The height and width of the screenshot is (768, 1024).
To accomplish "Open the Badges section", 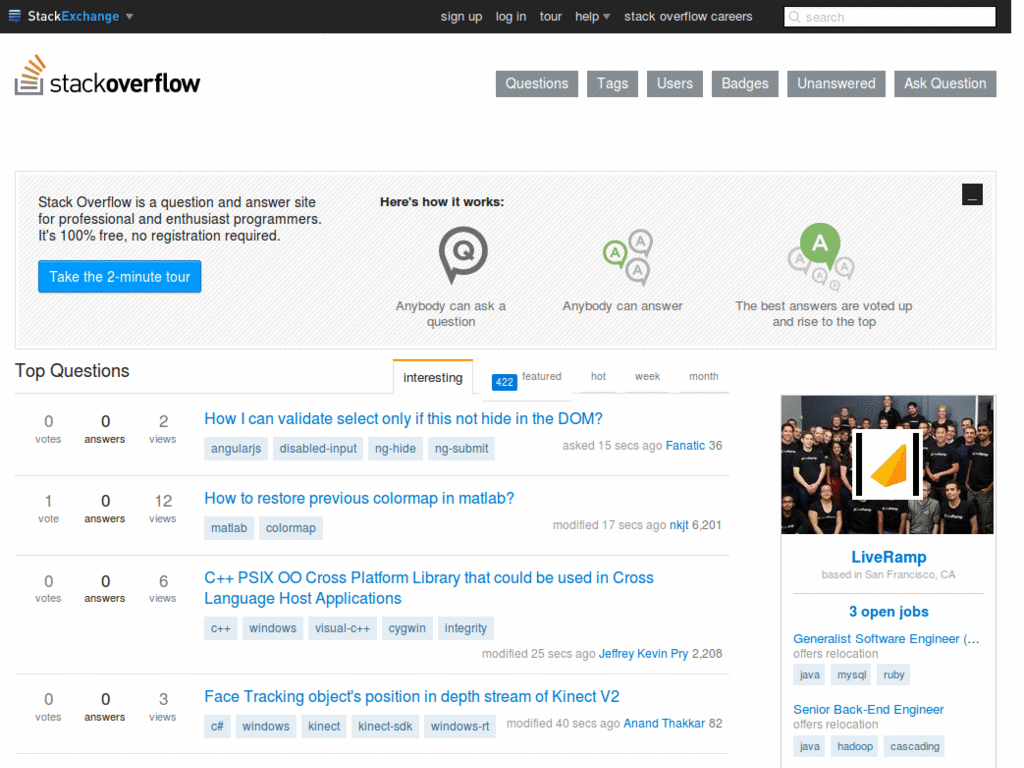I will 744,83.
